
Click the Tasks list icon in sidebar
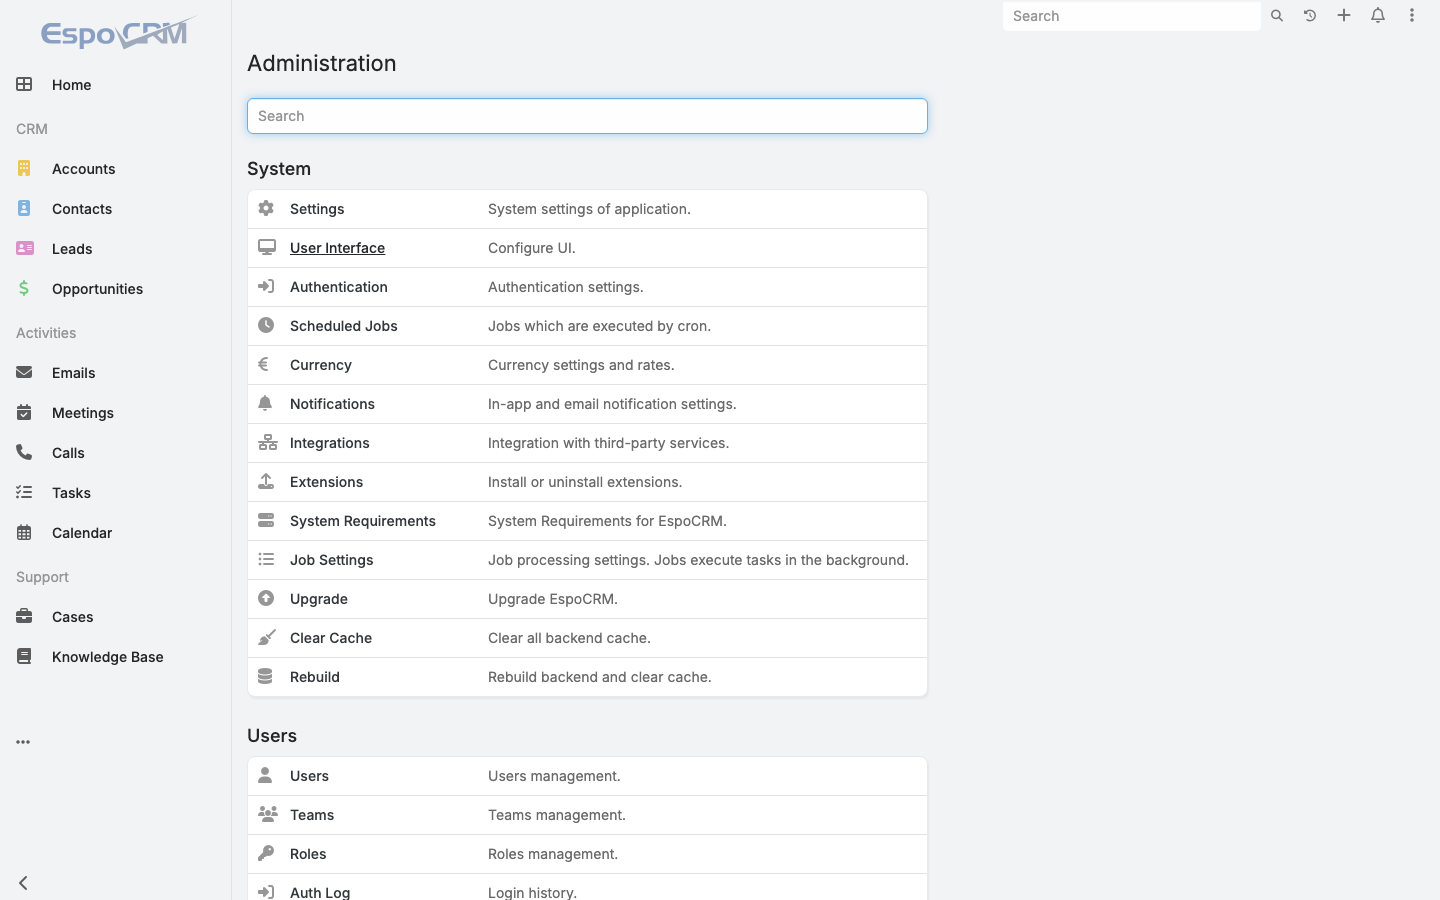click(x=24, y=492)
